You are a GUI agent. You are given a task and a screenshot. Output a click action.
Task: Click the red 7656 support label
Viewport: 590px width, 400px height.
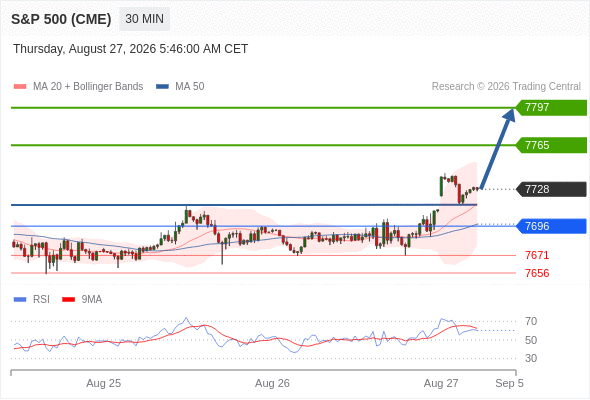[x=537, y=273]
